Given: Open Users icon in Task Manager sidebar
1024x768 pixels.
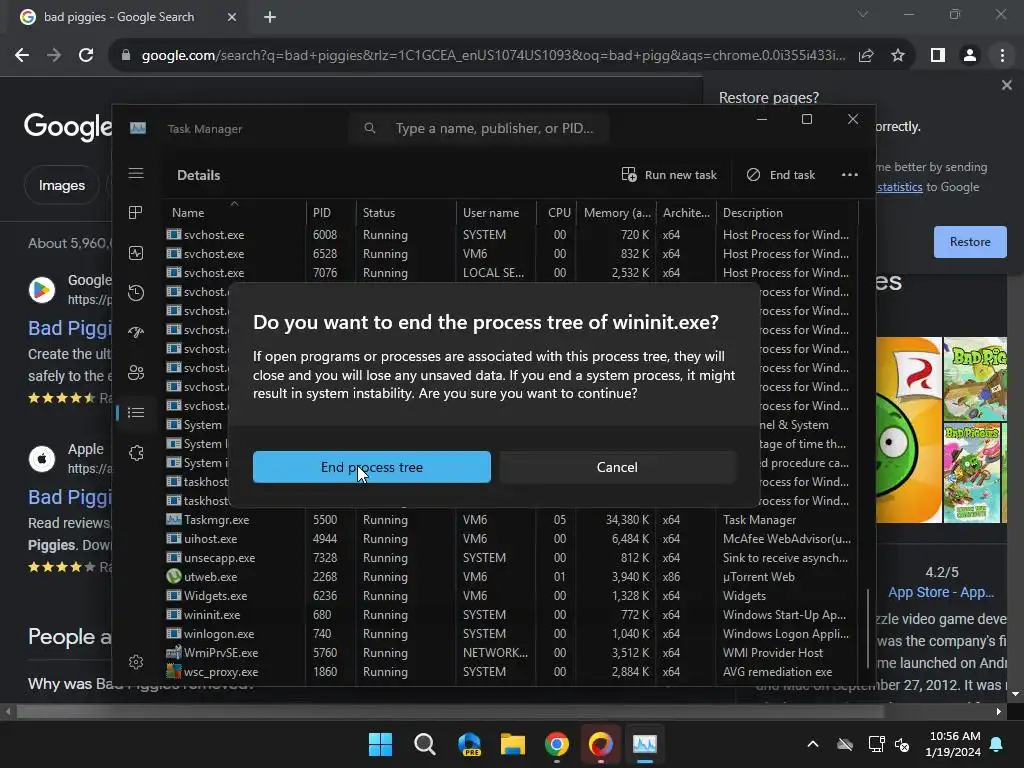Looking at the screenshot, I should (136, 373).
